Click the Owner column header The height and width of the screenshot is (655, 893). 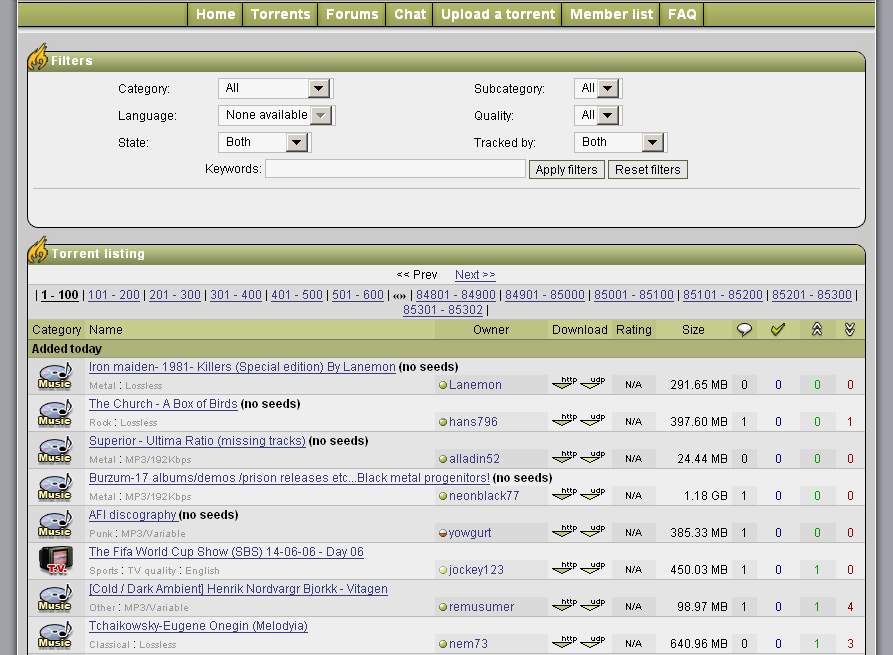[x=491, y=330]
